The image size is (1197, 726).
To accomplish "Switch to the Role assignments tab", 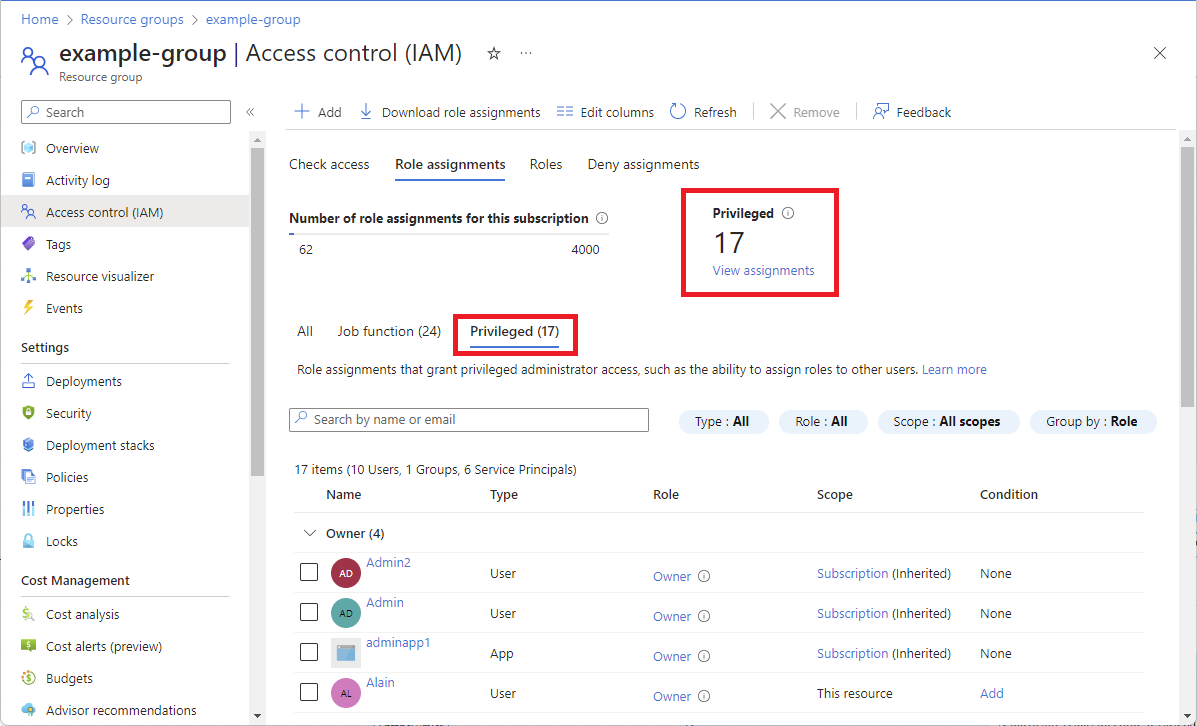I will (450, 164).
